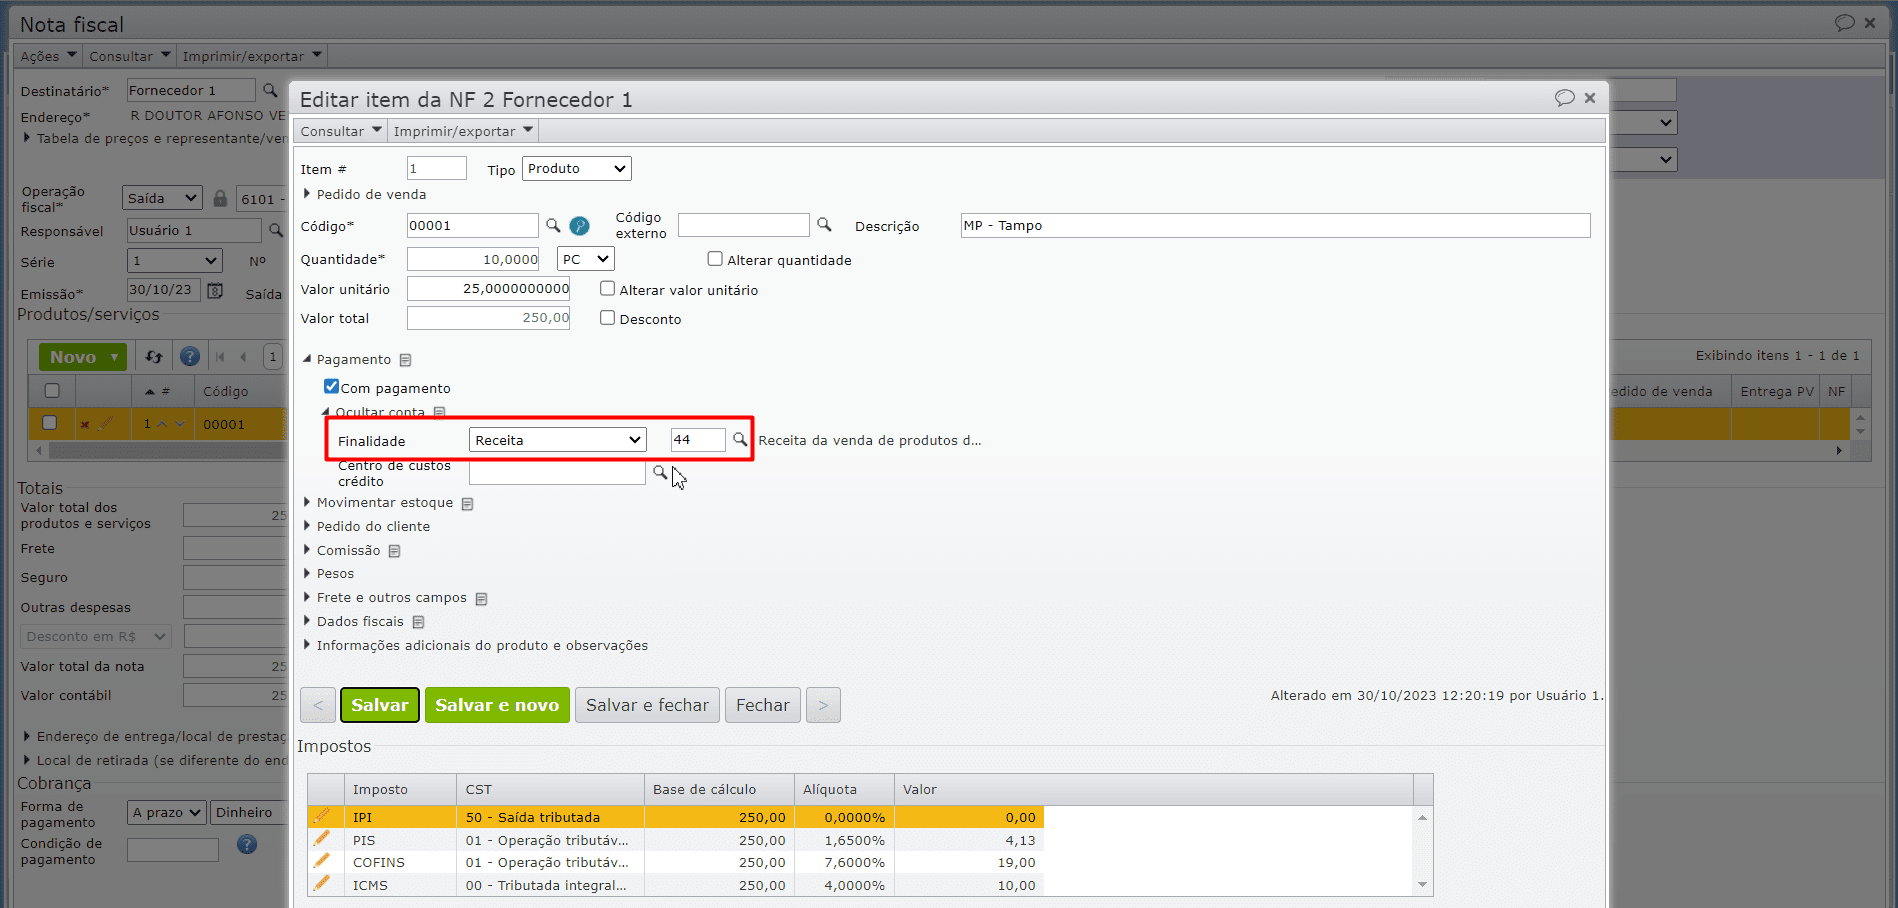
Task: Enable the Alterar quantidade checkbox
Action: pos(715,259)
